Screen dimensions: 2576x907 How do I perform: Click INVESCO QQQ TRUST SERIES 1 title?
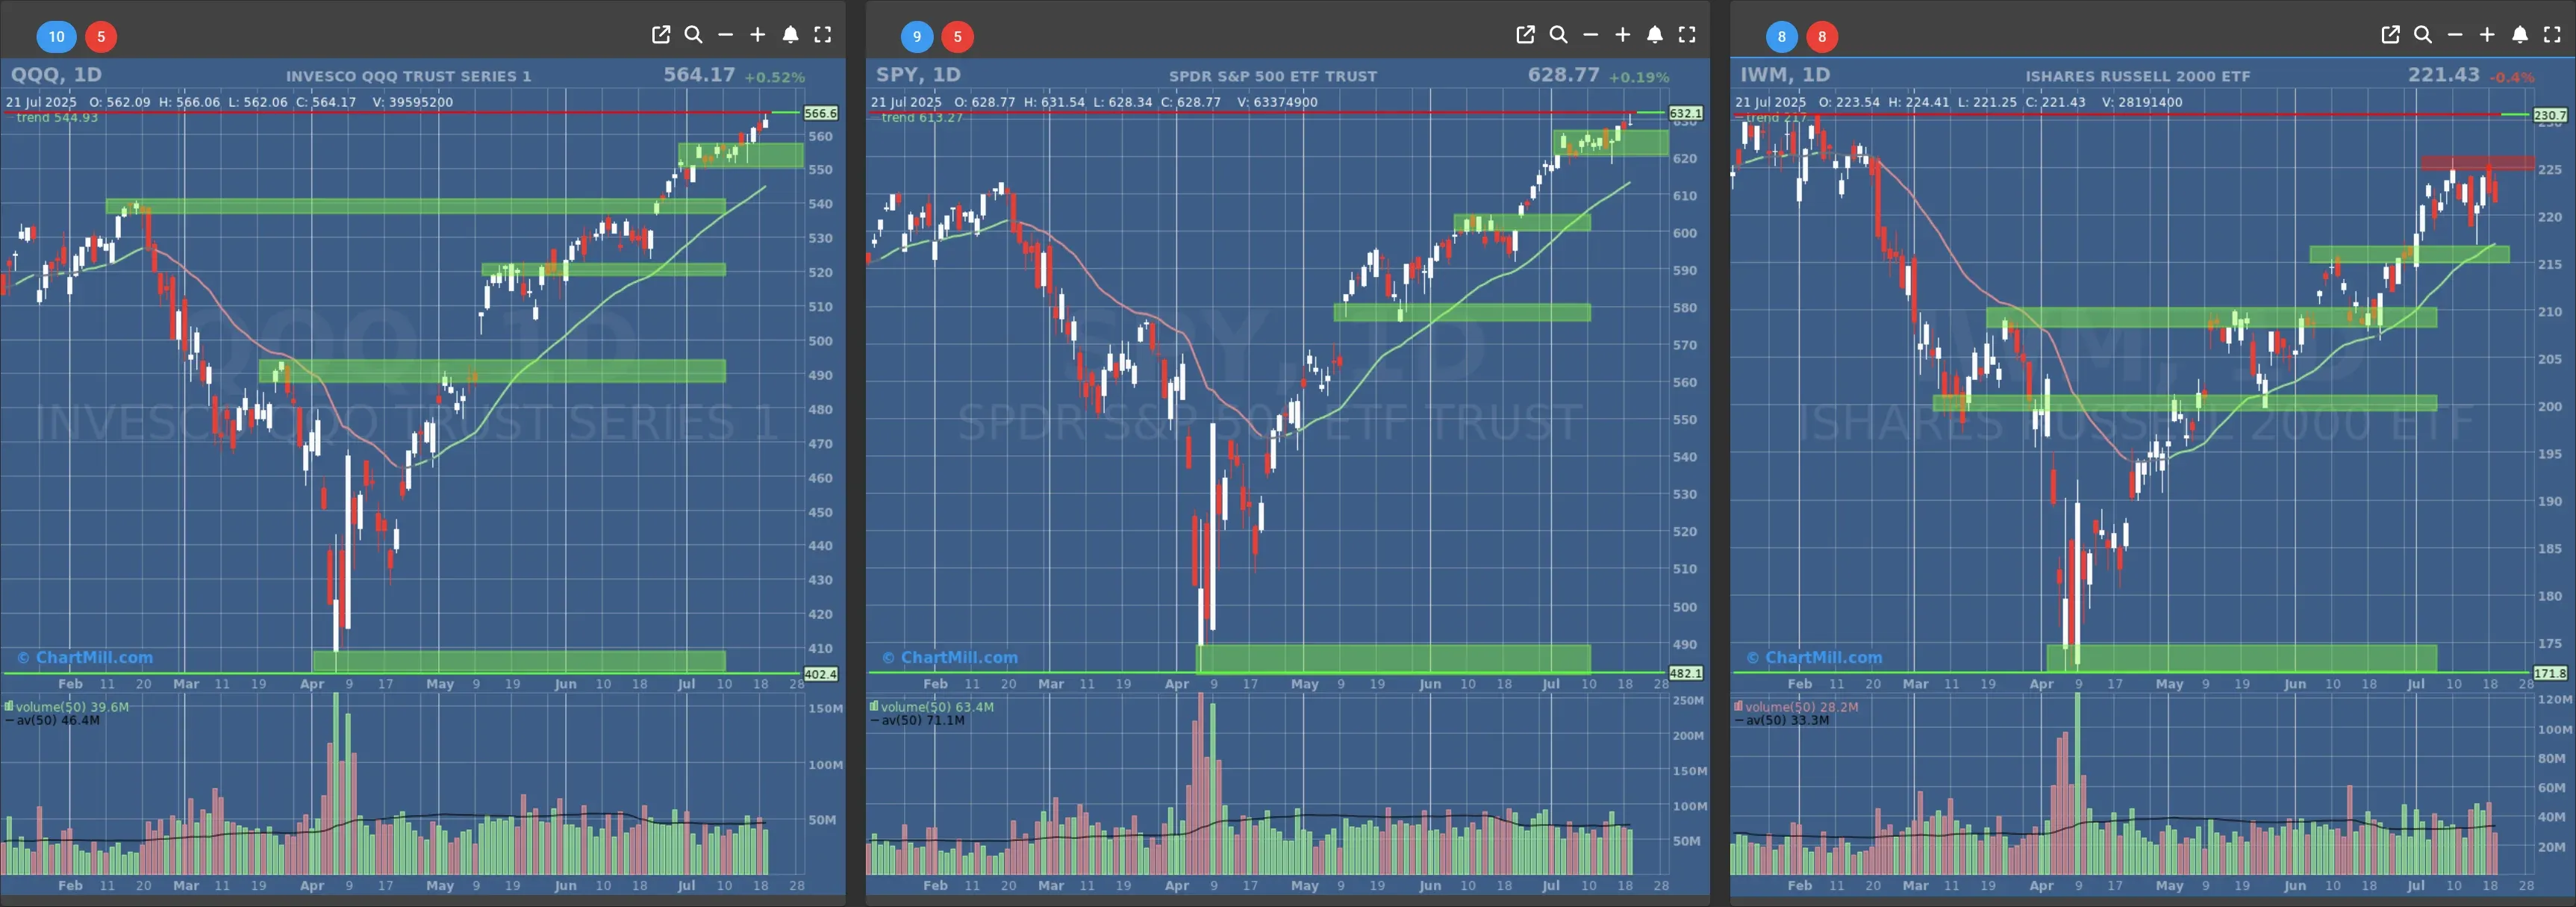(x=408, y=76)
